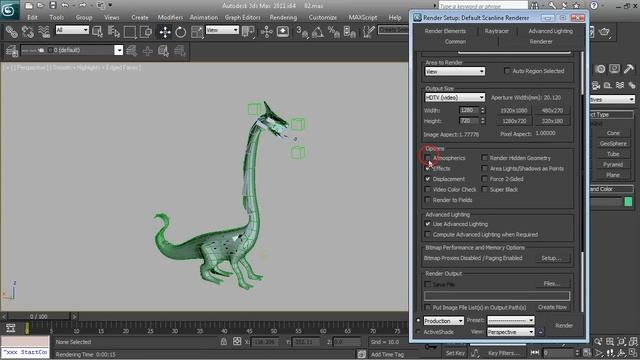This screenshot has height=360, width=640.
Task: Open the Area to Render View dropdown
Action: click(455, 71)
